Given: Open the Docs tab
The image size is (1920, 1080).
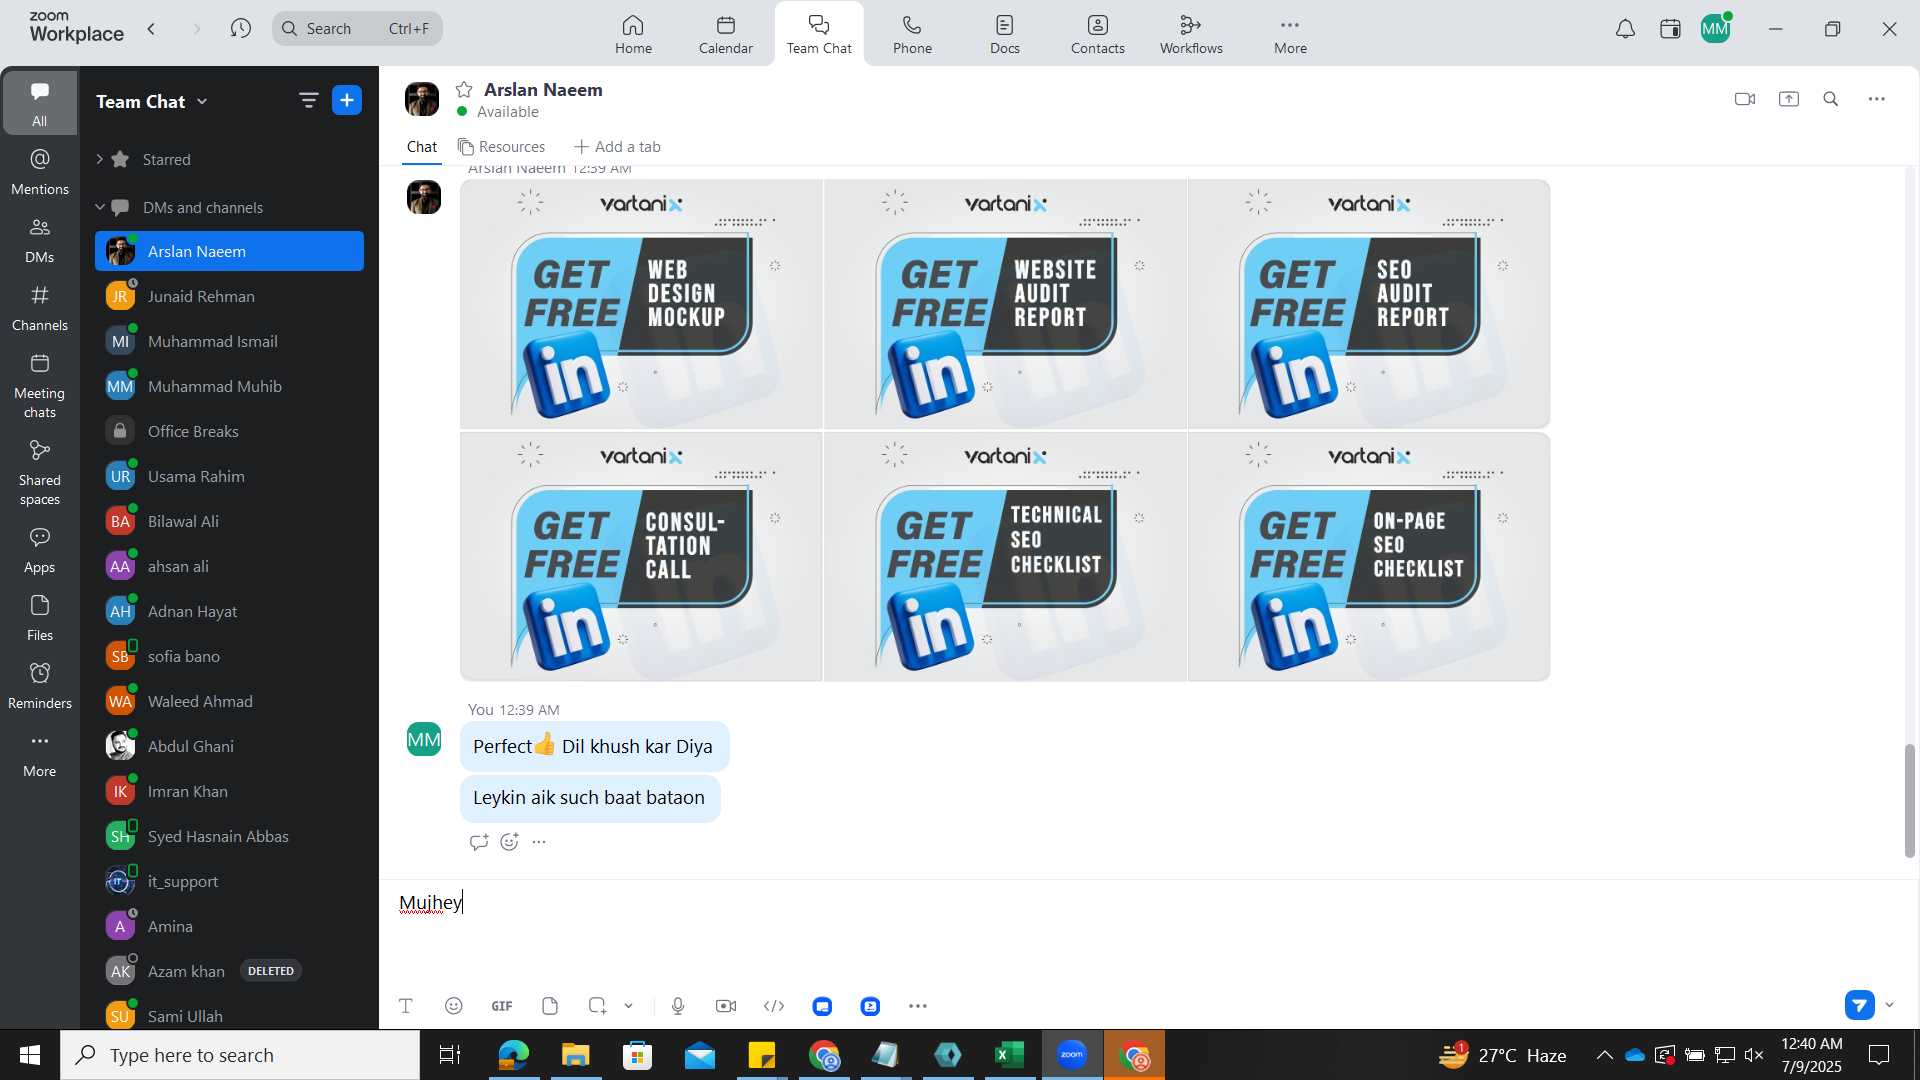Looking at the screenshot, I should pos(1005,34).
